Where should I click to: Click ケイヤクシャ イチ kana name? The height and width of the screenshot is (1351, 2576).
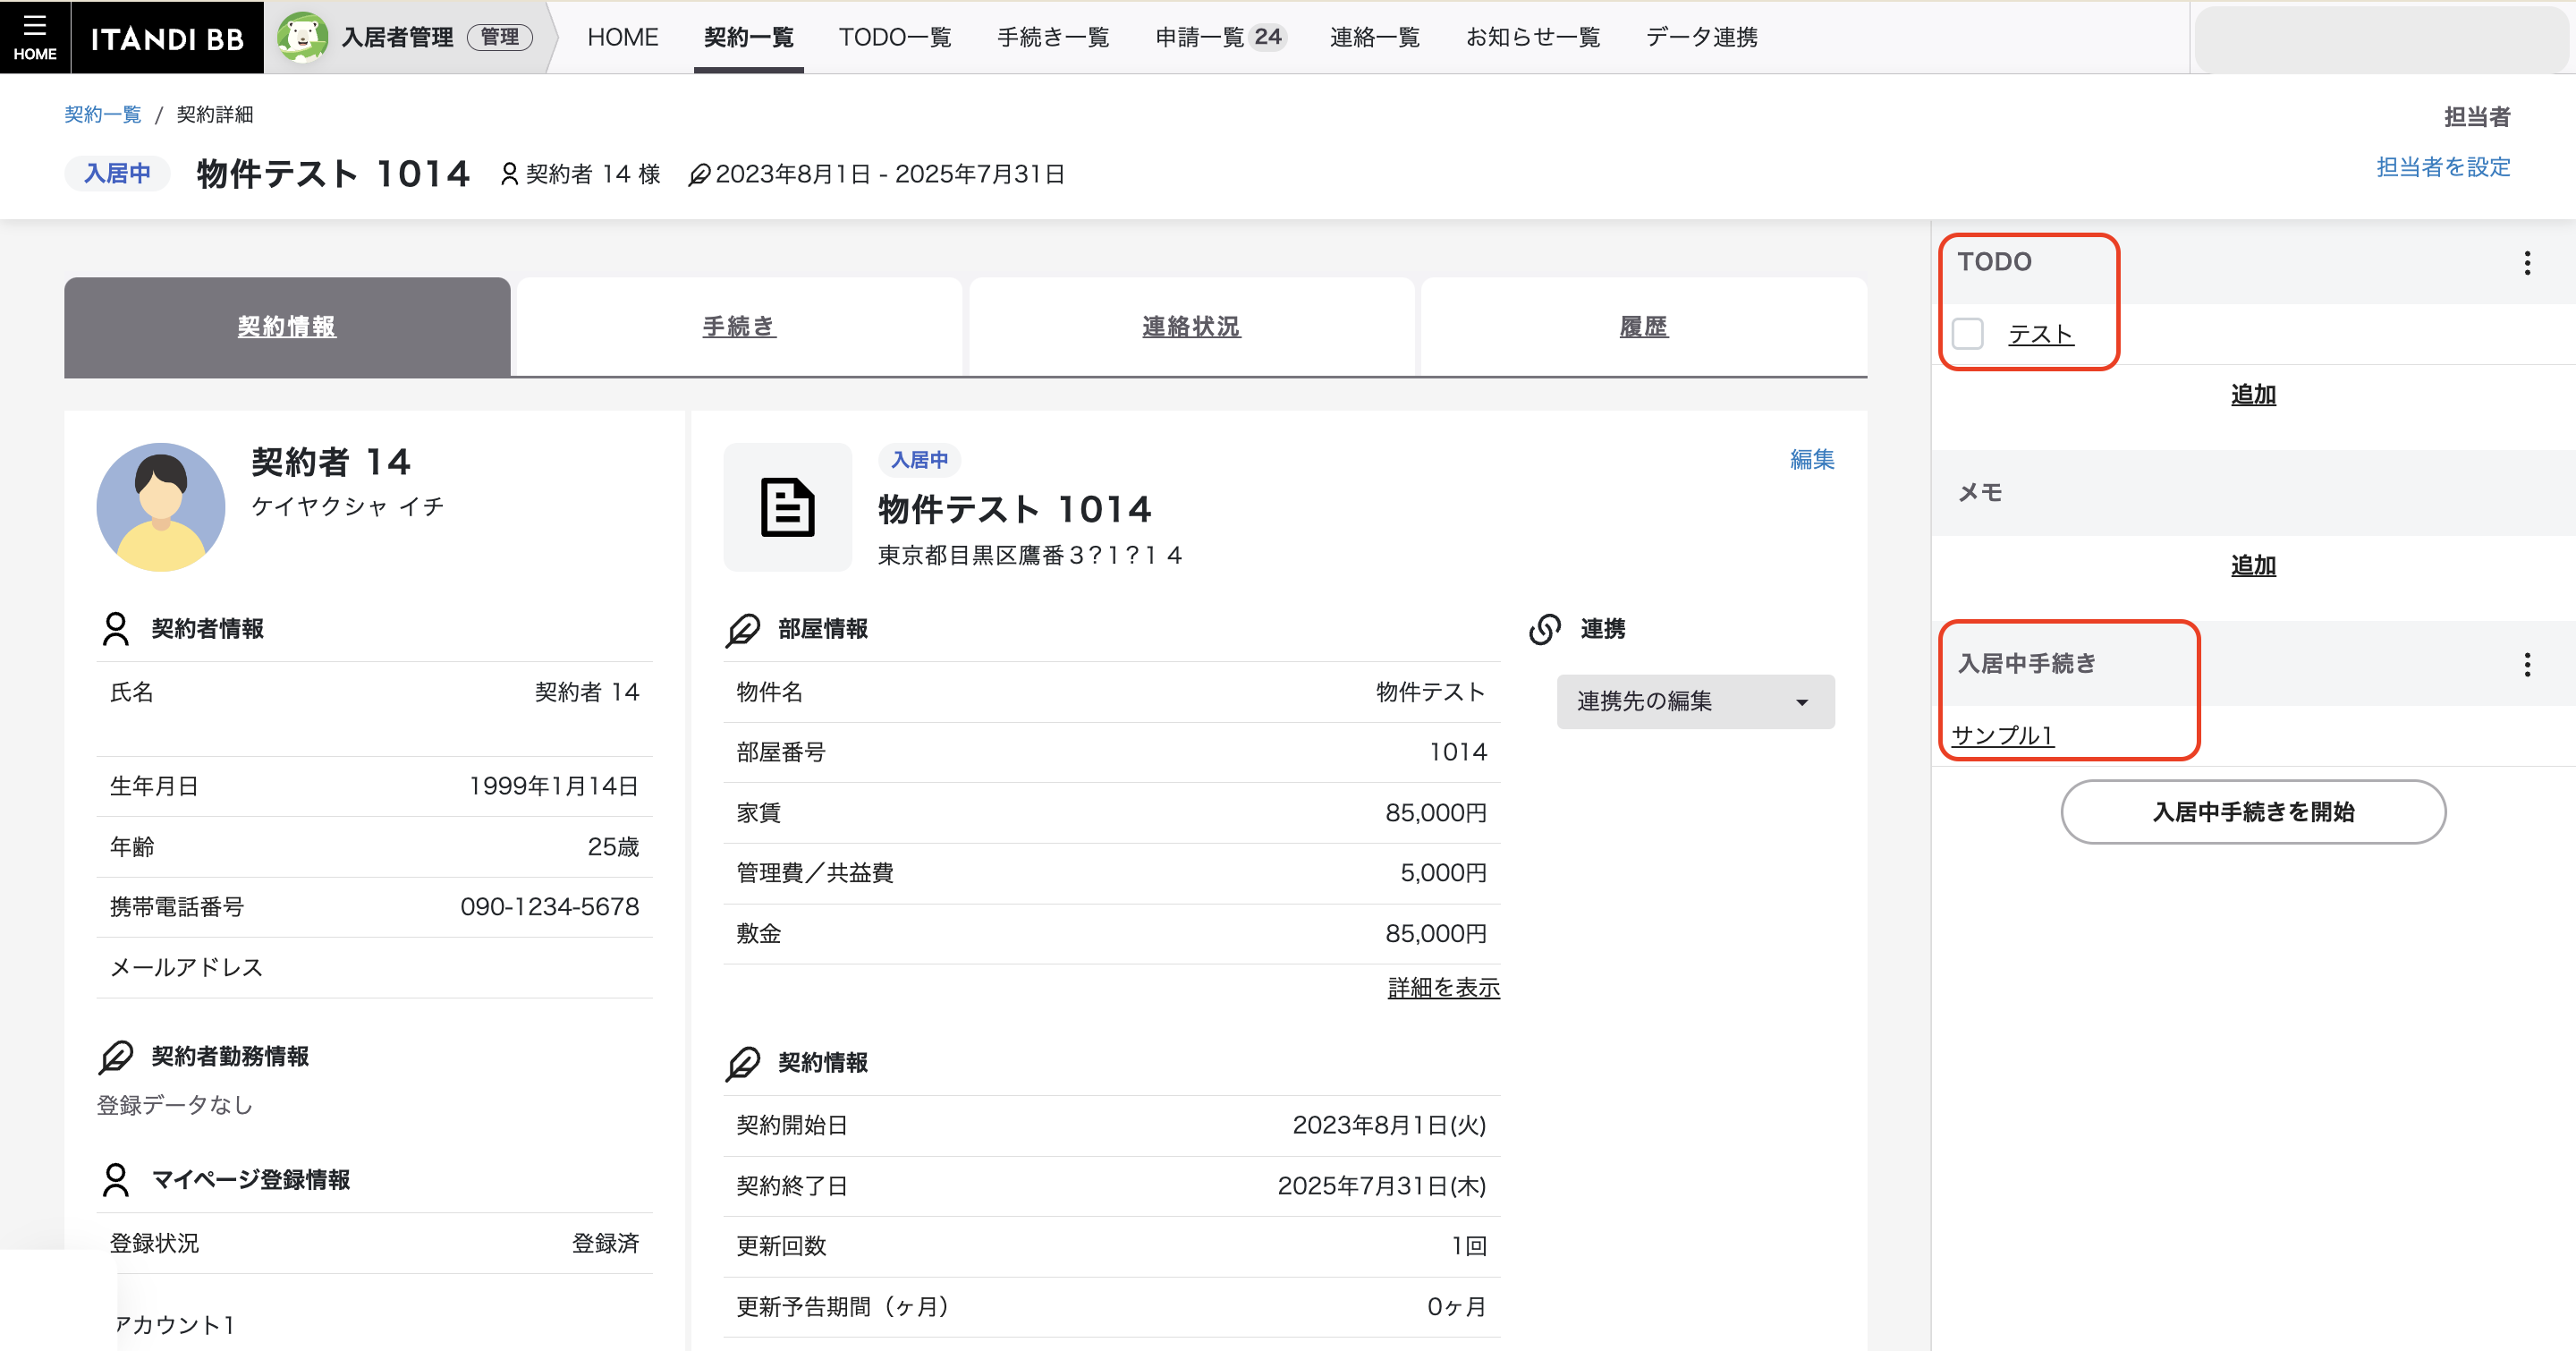coord(348,506)
